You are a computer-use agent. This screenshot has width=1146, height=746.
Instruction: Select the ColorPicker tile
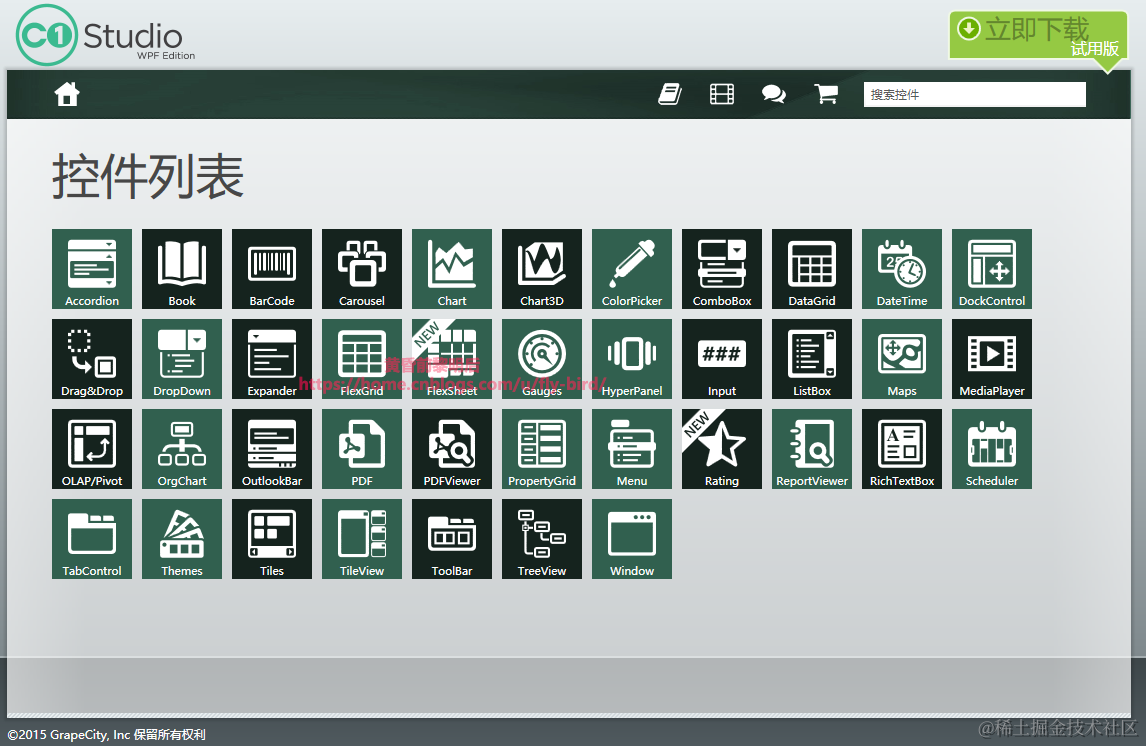click(x=632, y=269)
